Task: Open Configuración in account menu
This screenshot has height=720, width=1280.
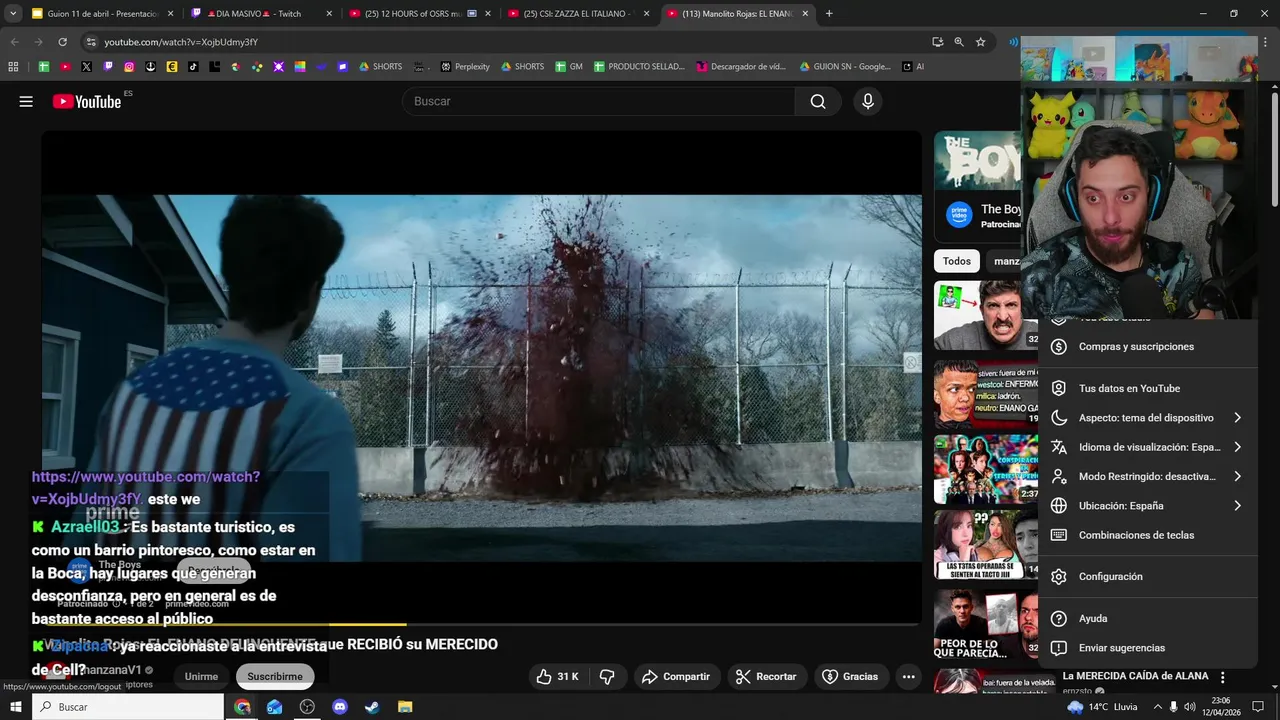Action: tap(1147, 577)
